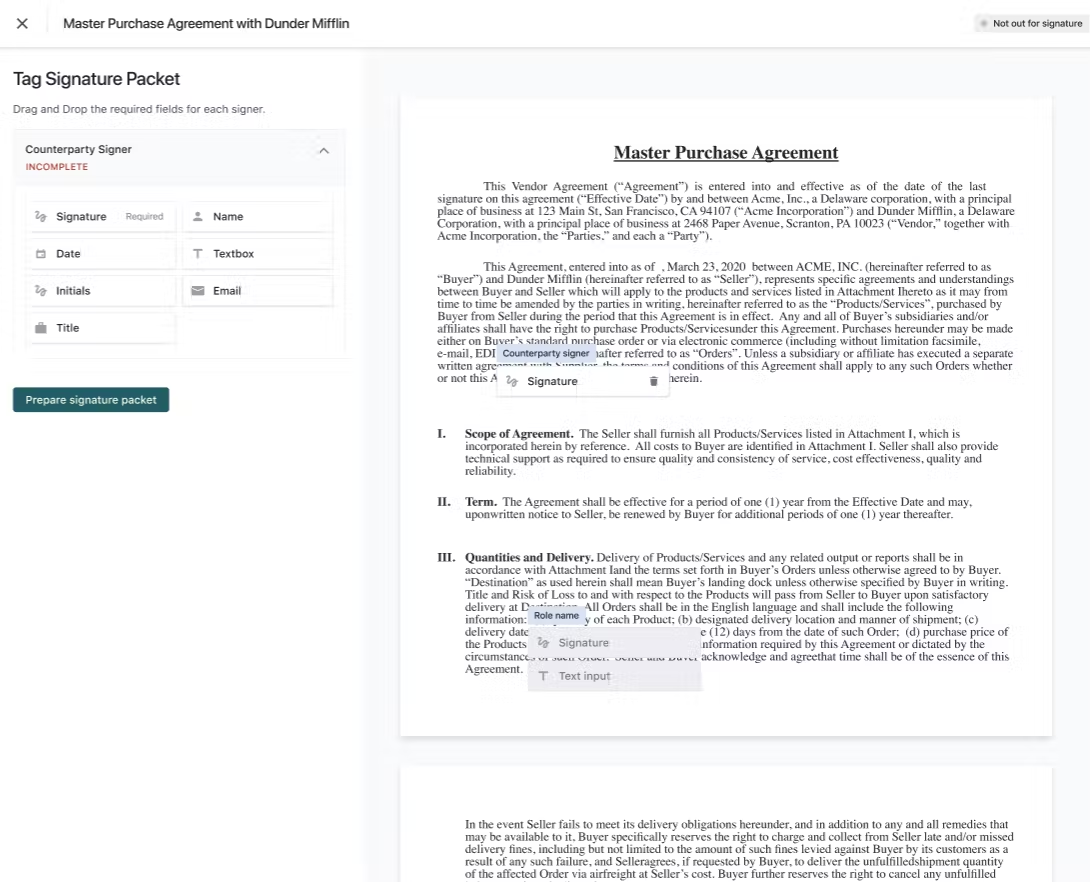Viewport: 1090px width, 882px height.
Task: Click the T icon beside Text input
Action: tap(544, 676)
